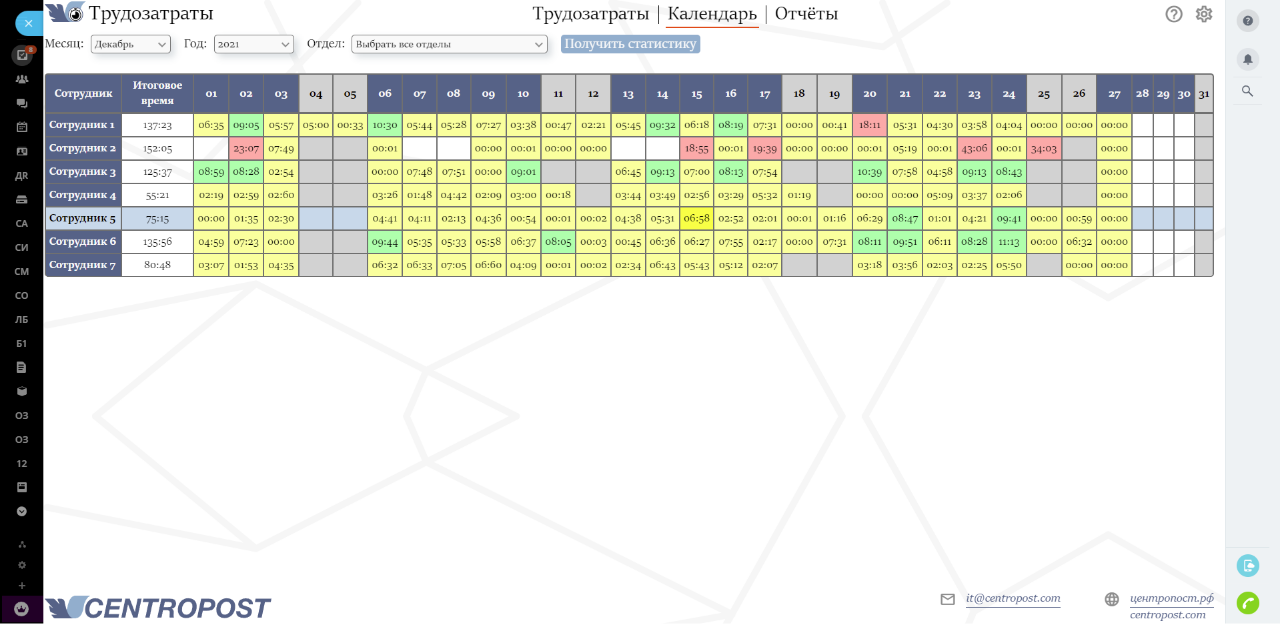Open the центропост.рф website link
The width and height of the screenshot is (1280, 624).
tap(1172, 599)
